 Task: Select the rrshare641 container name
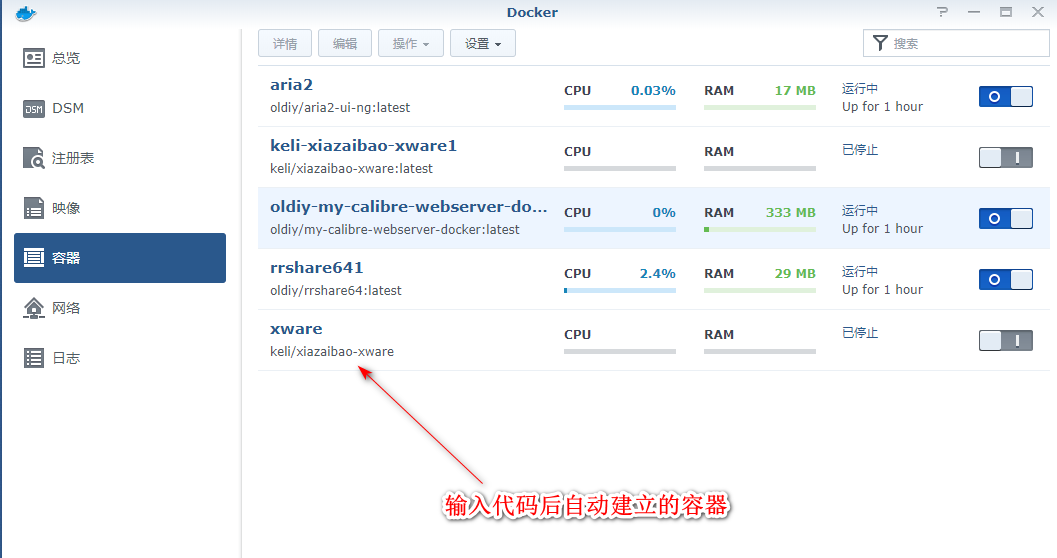click(316, 268)
